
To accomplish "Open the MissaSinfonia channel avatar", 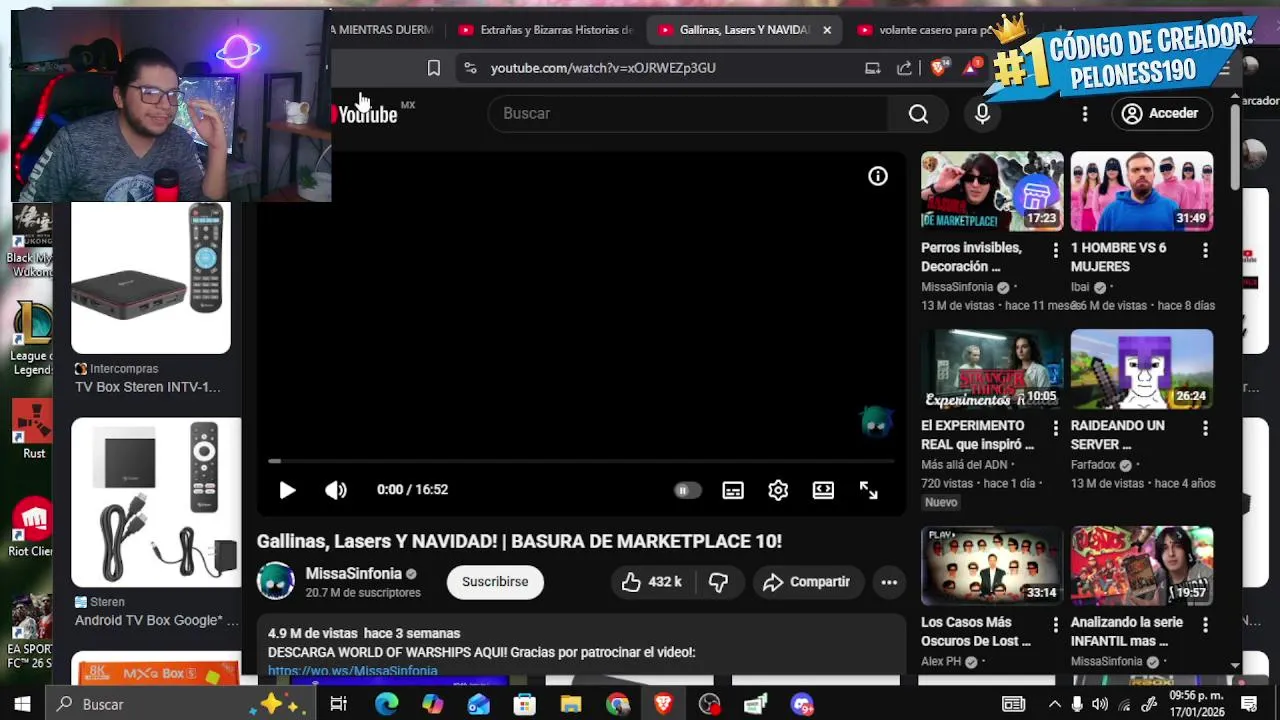I will tap(276, 581).
